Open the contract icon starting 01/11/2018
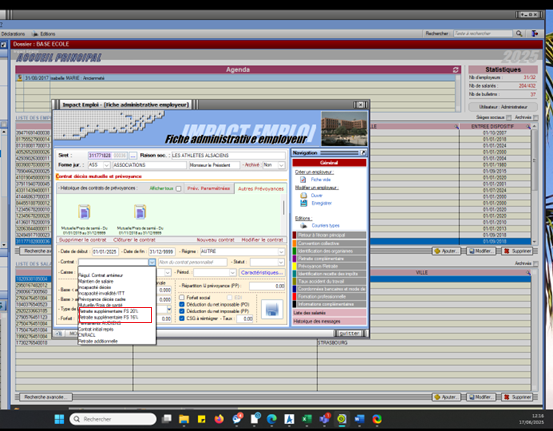The image size is (553, 431). point(140,212)
